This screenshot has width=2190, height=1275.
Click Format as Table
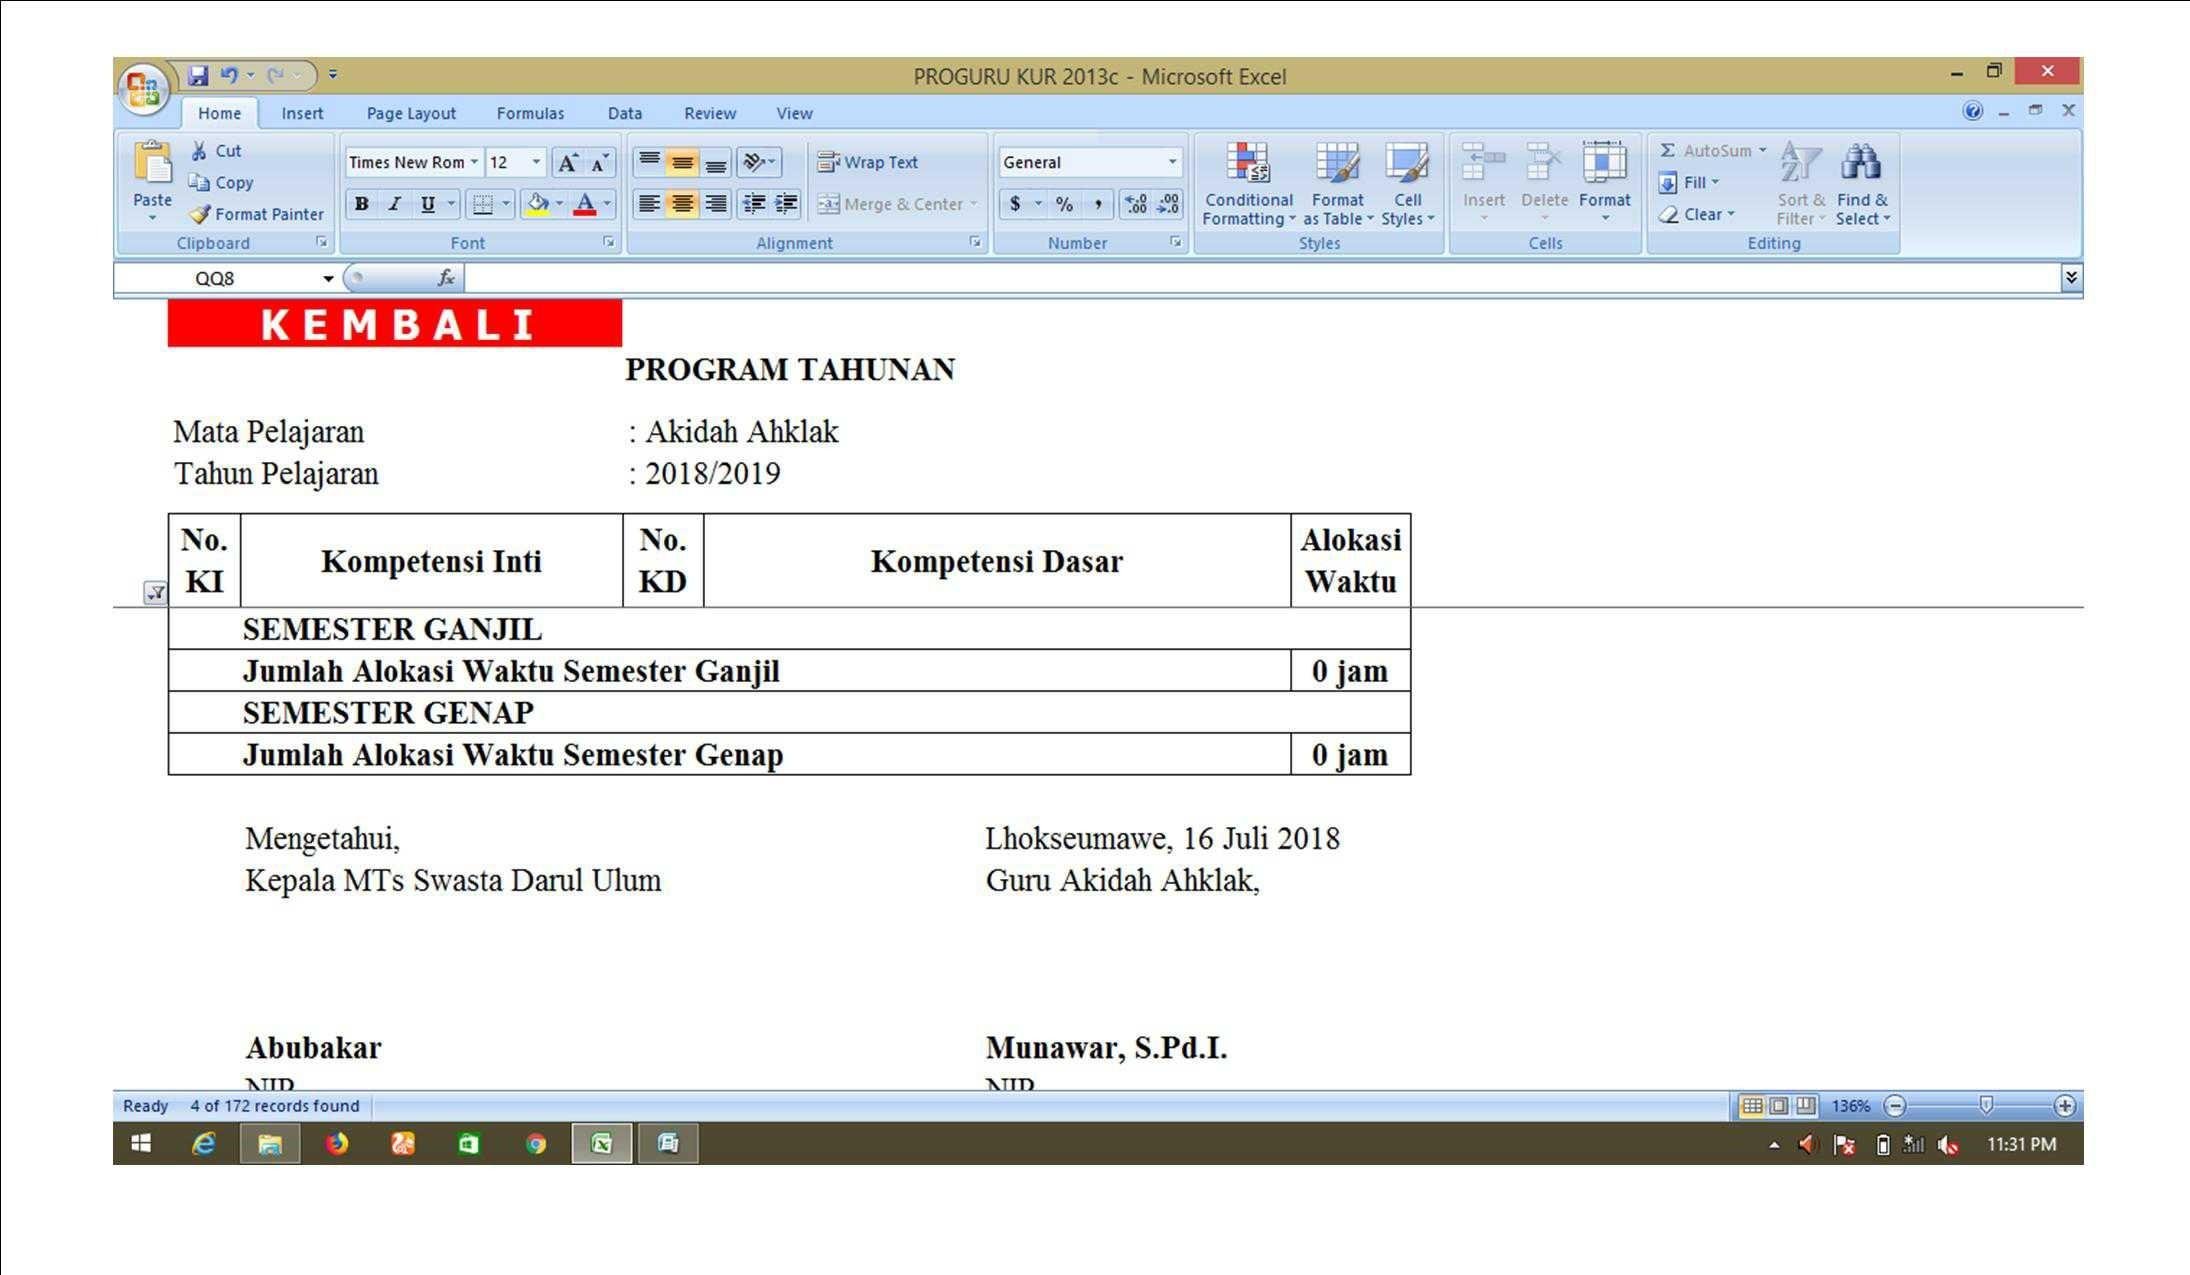(x=1338, y=185)
